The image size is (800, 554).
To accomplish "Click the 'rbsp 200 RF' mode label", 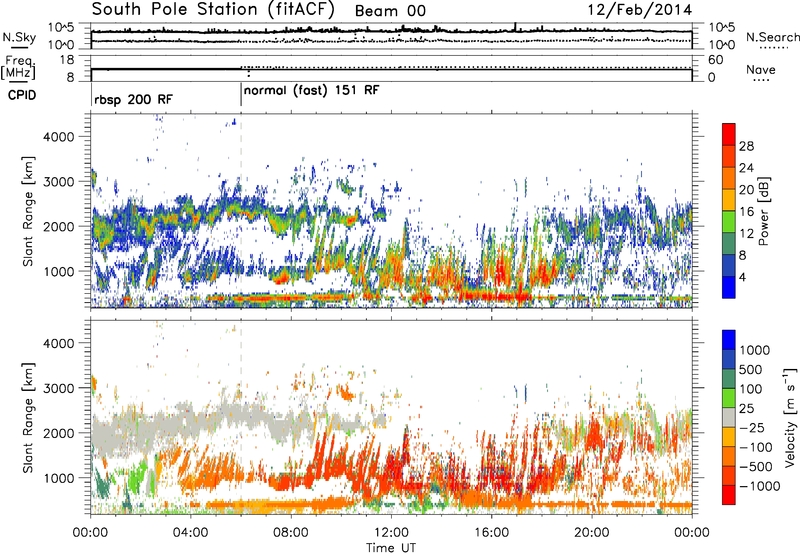I will [x=134, y=99].
